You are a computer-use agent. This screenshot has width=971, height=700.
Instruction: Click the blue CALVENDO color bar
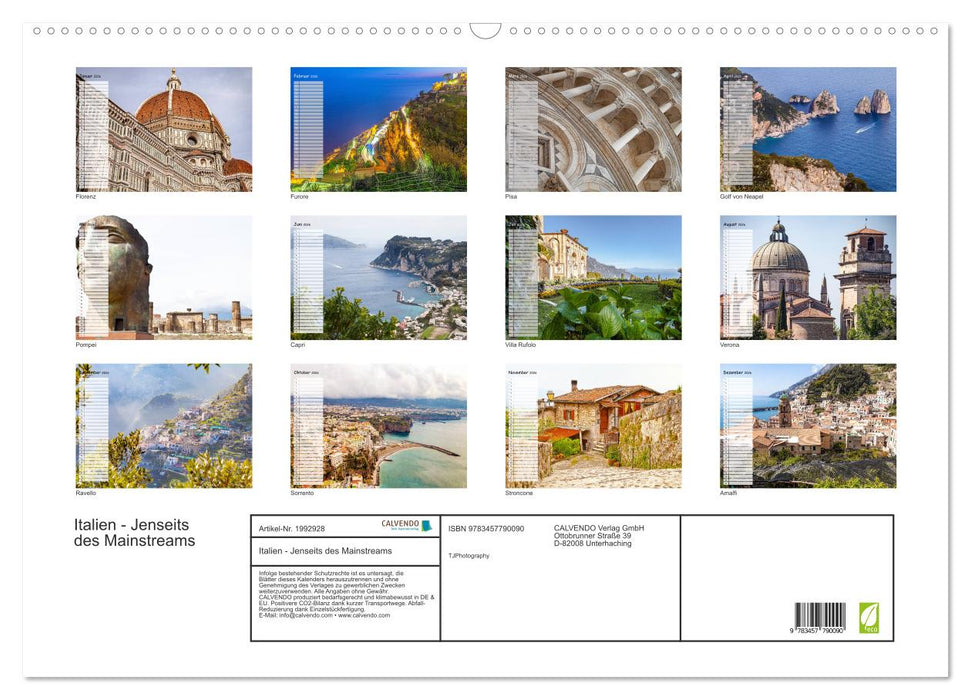(427, 526)
